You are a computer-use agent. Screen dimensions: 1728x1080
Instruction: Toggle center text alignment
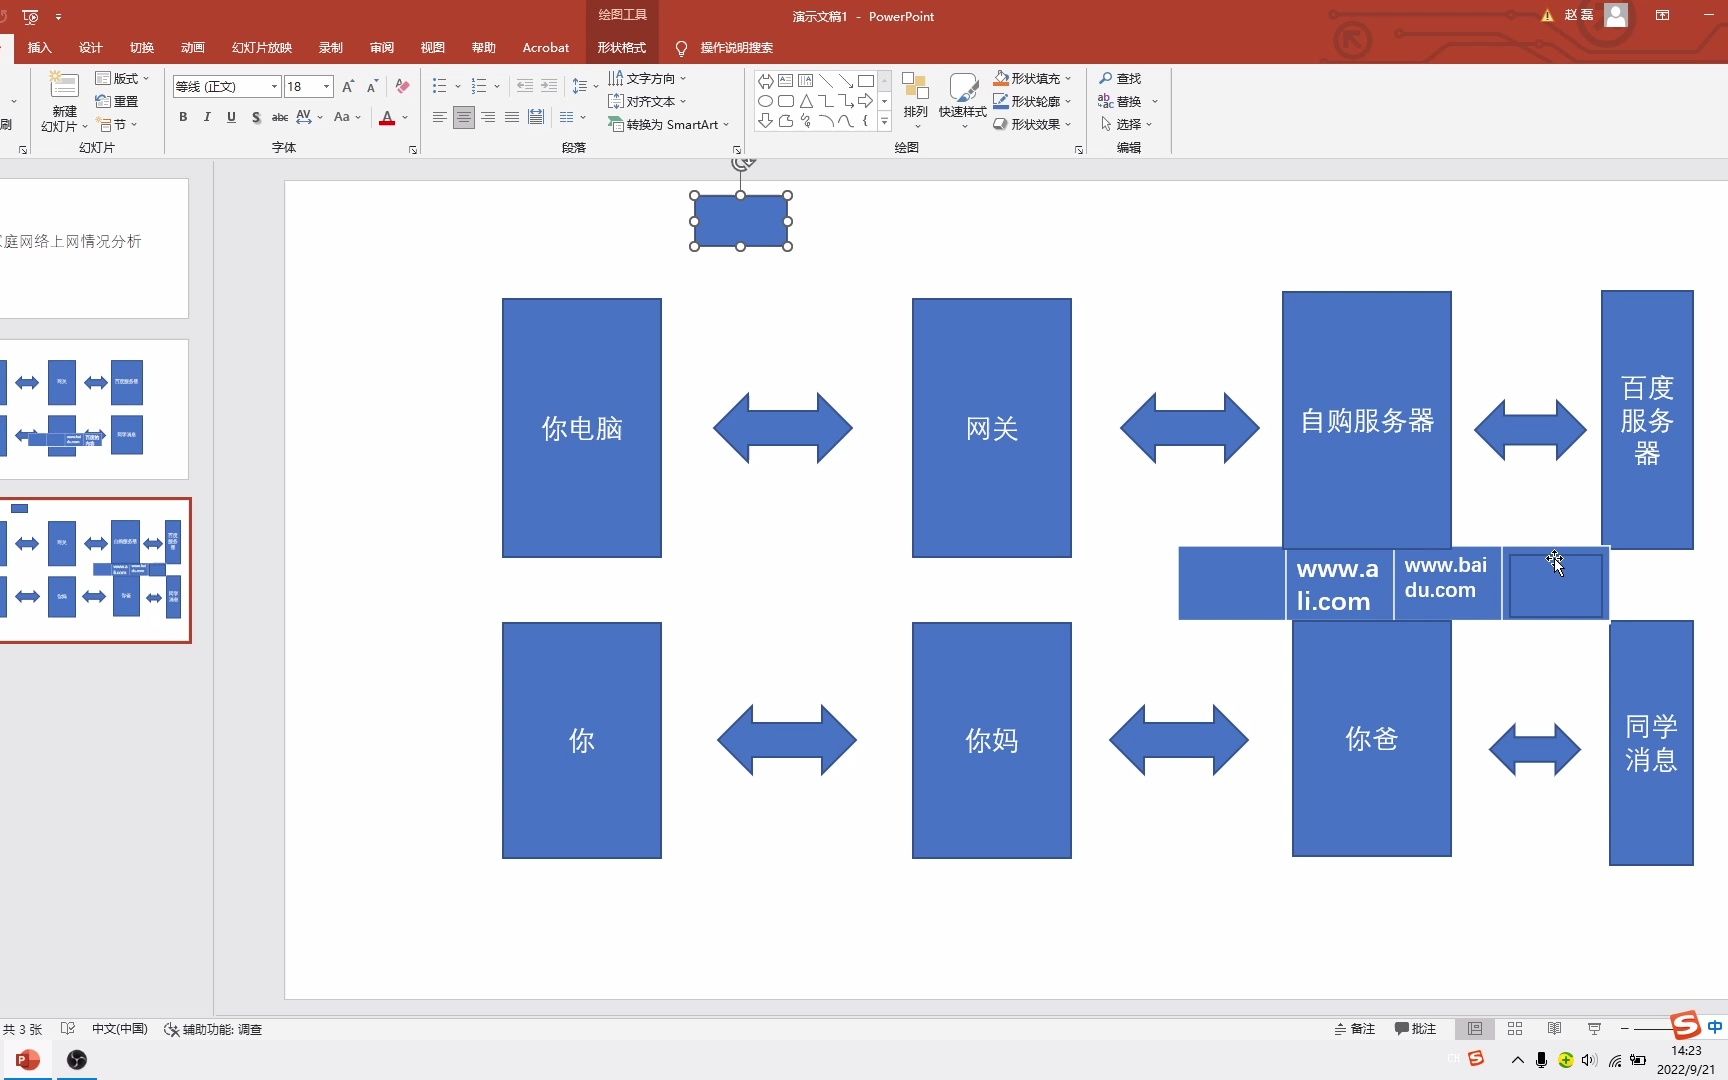(463, 117)
